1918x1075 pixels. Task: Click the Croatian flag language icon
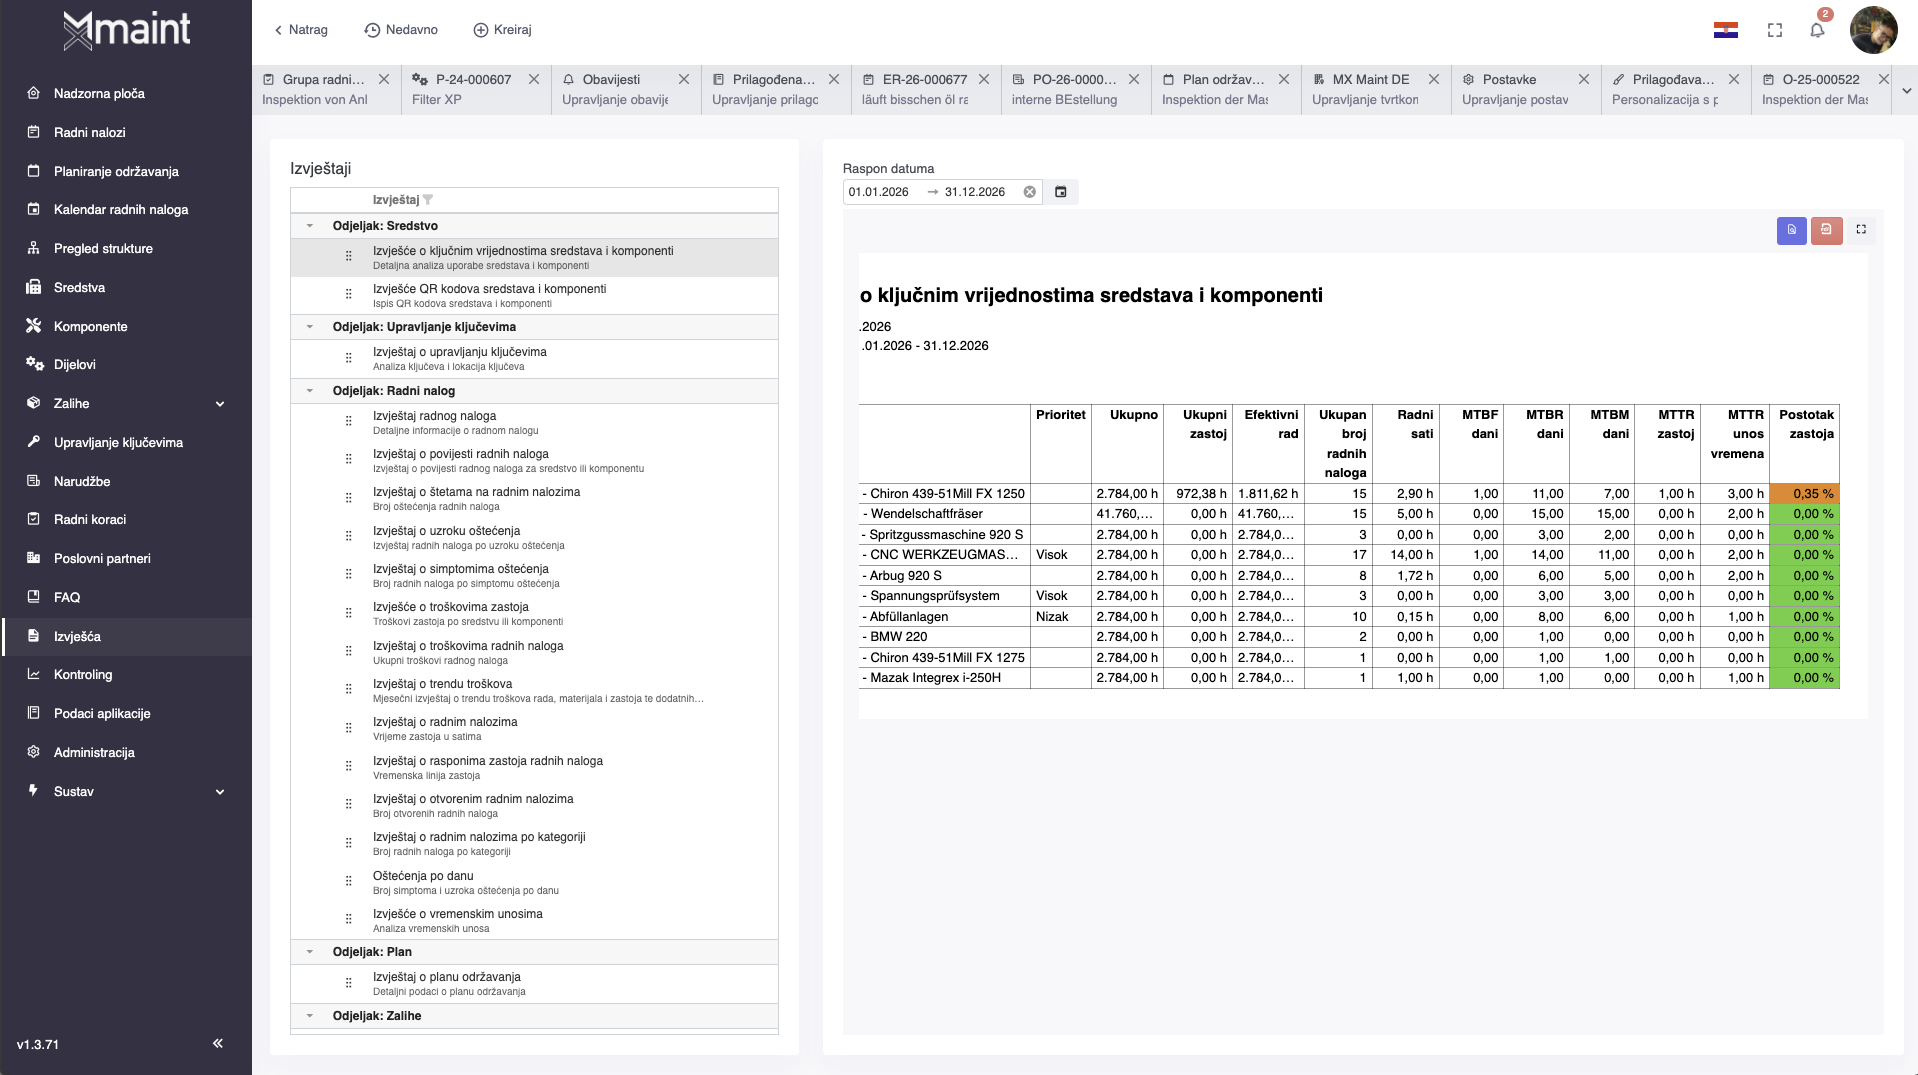coord(1725,30)
